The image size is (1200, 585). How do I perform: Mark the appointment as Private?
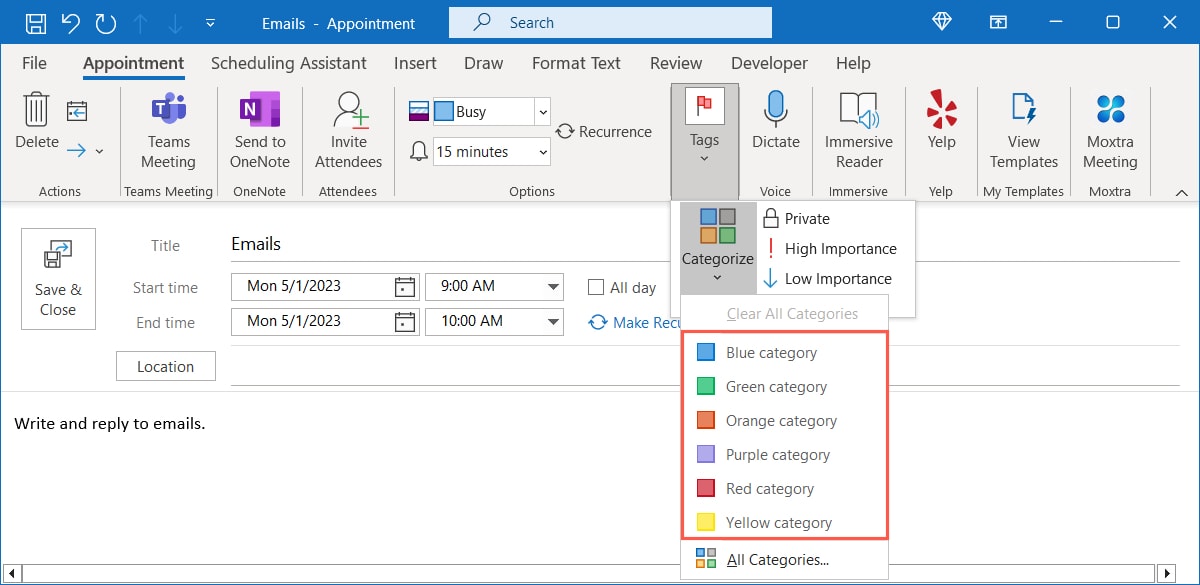[814, 218]
